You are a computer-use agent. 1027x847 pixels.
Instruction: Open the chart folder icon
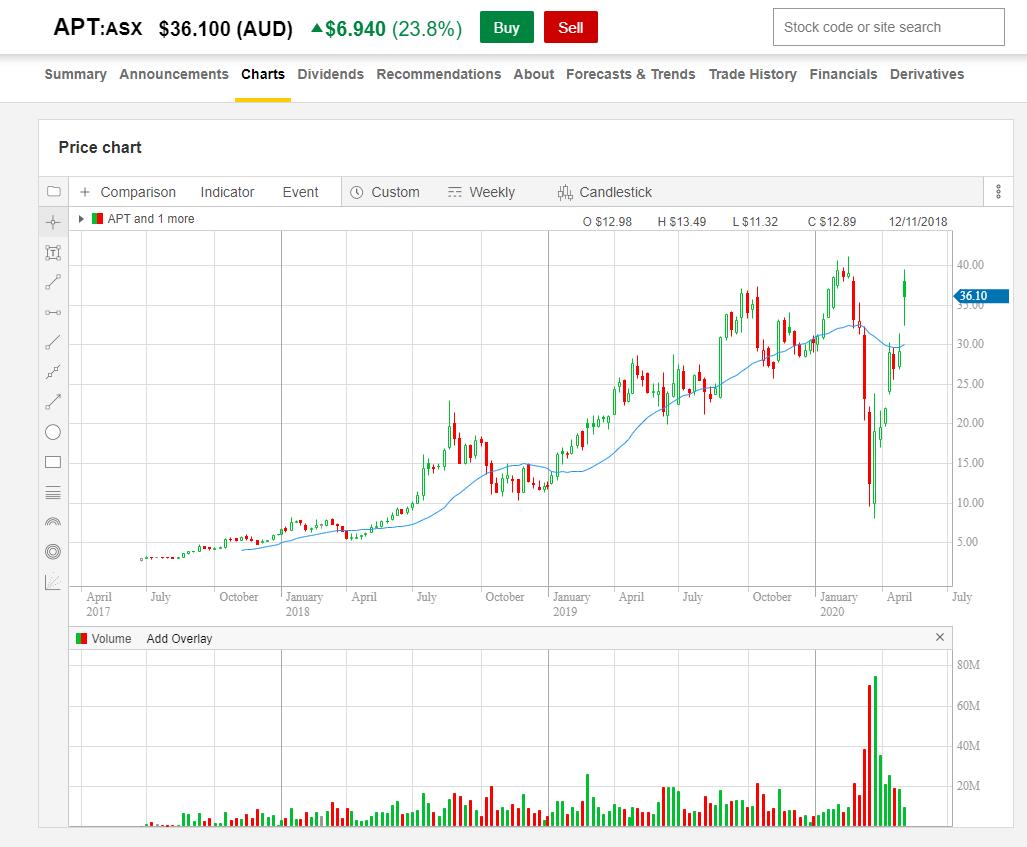[x=54, y=191]
